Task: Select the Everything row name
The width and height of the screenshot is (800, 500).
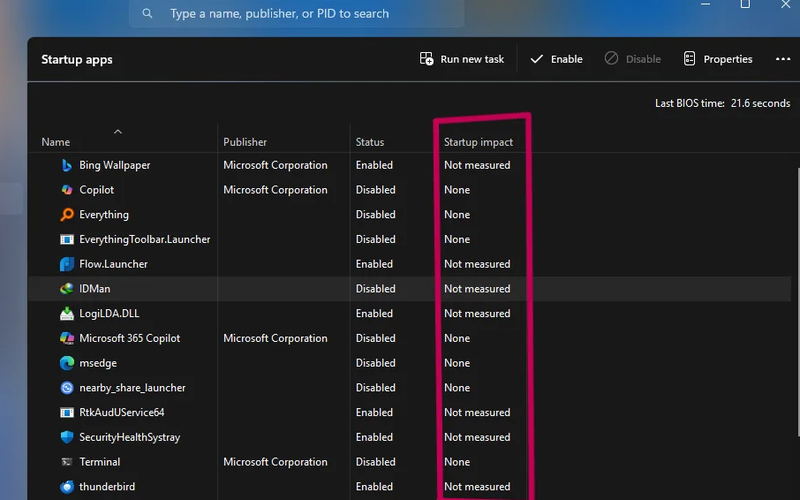Action: coord(104,215)
